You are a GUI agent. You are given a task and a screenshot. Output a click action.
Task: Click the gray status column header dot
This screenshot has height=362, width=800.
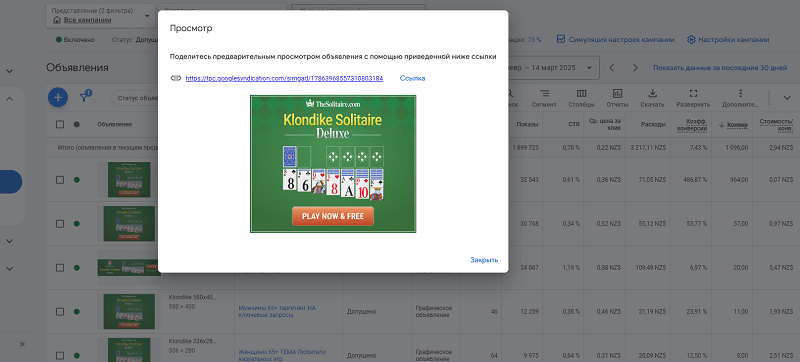tap(77, 124)
